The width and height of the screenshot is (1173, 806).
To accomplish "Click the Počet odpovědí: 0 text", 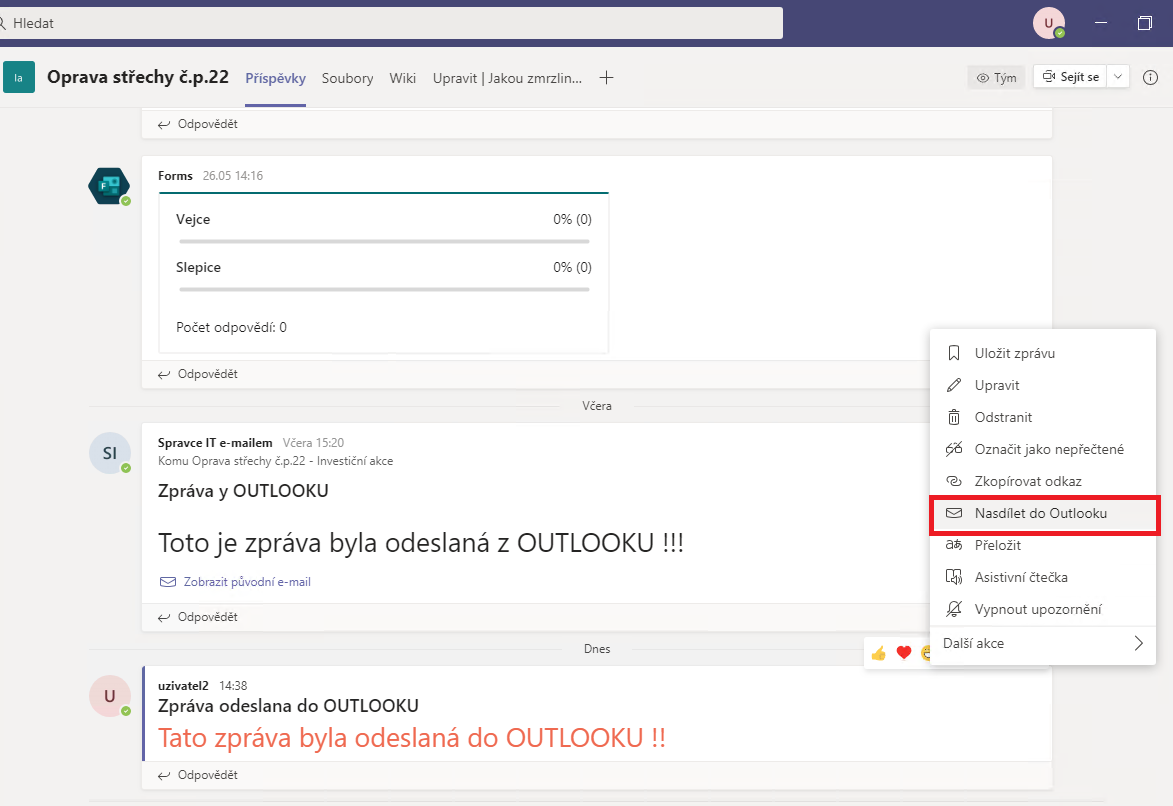I will [x=231, y=327].
